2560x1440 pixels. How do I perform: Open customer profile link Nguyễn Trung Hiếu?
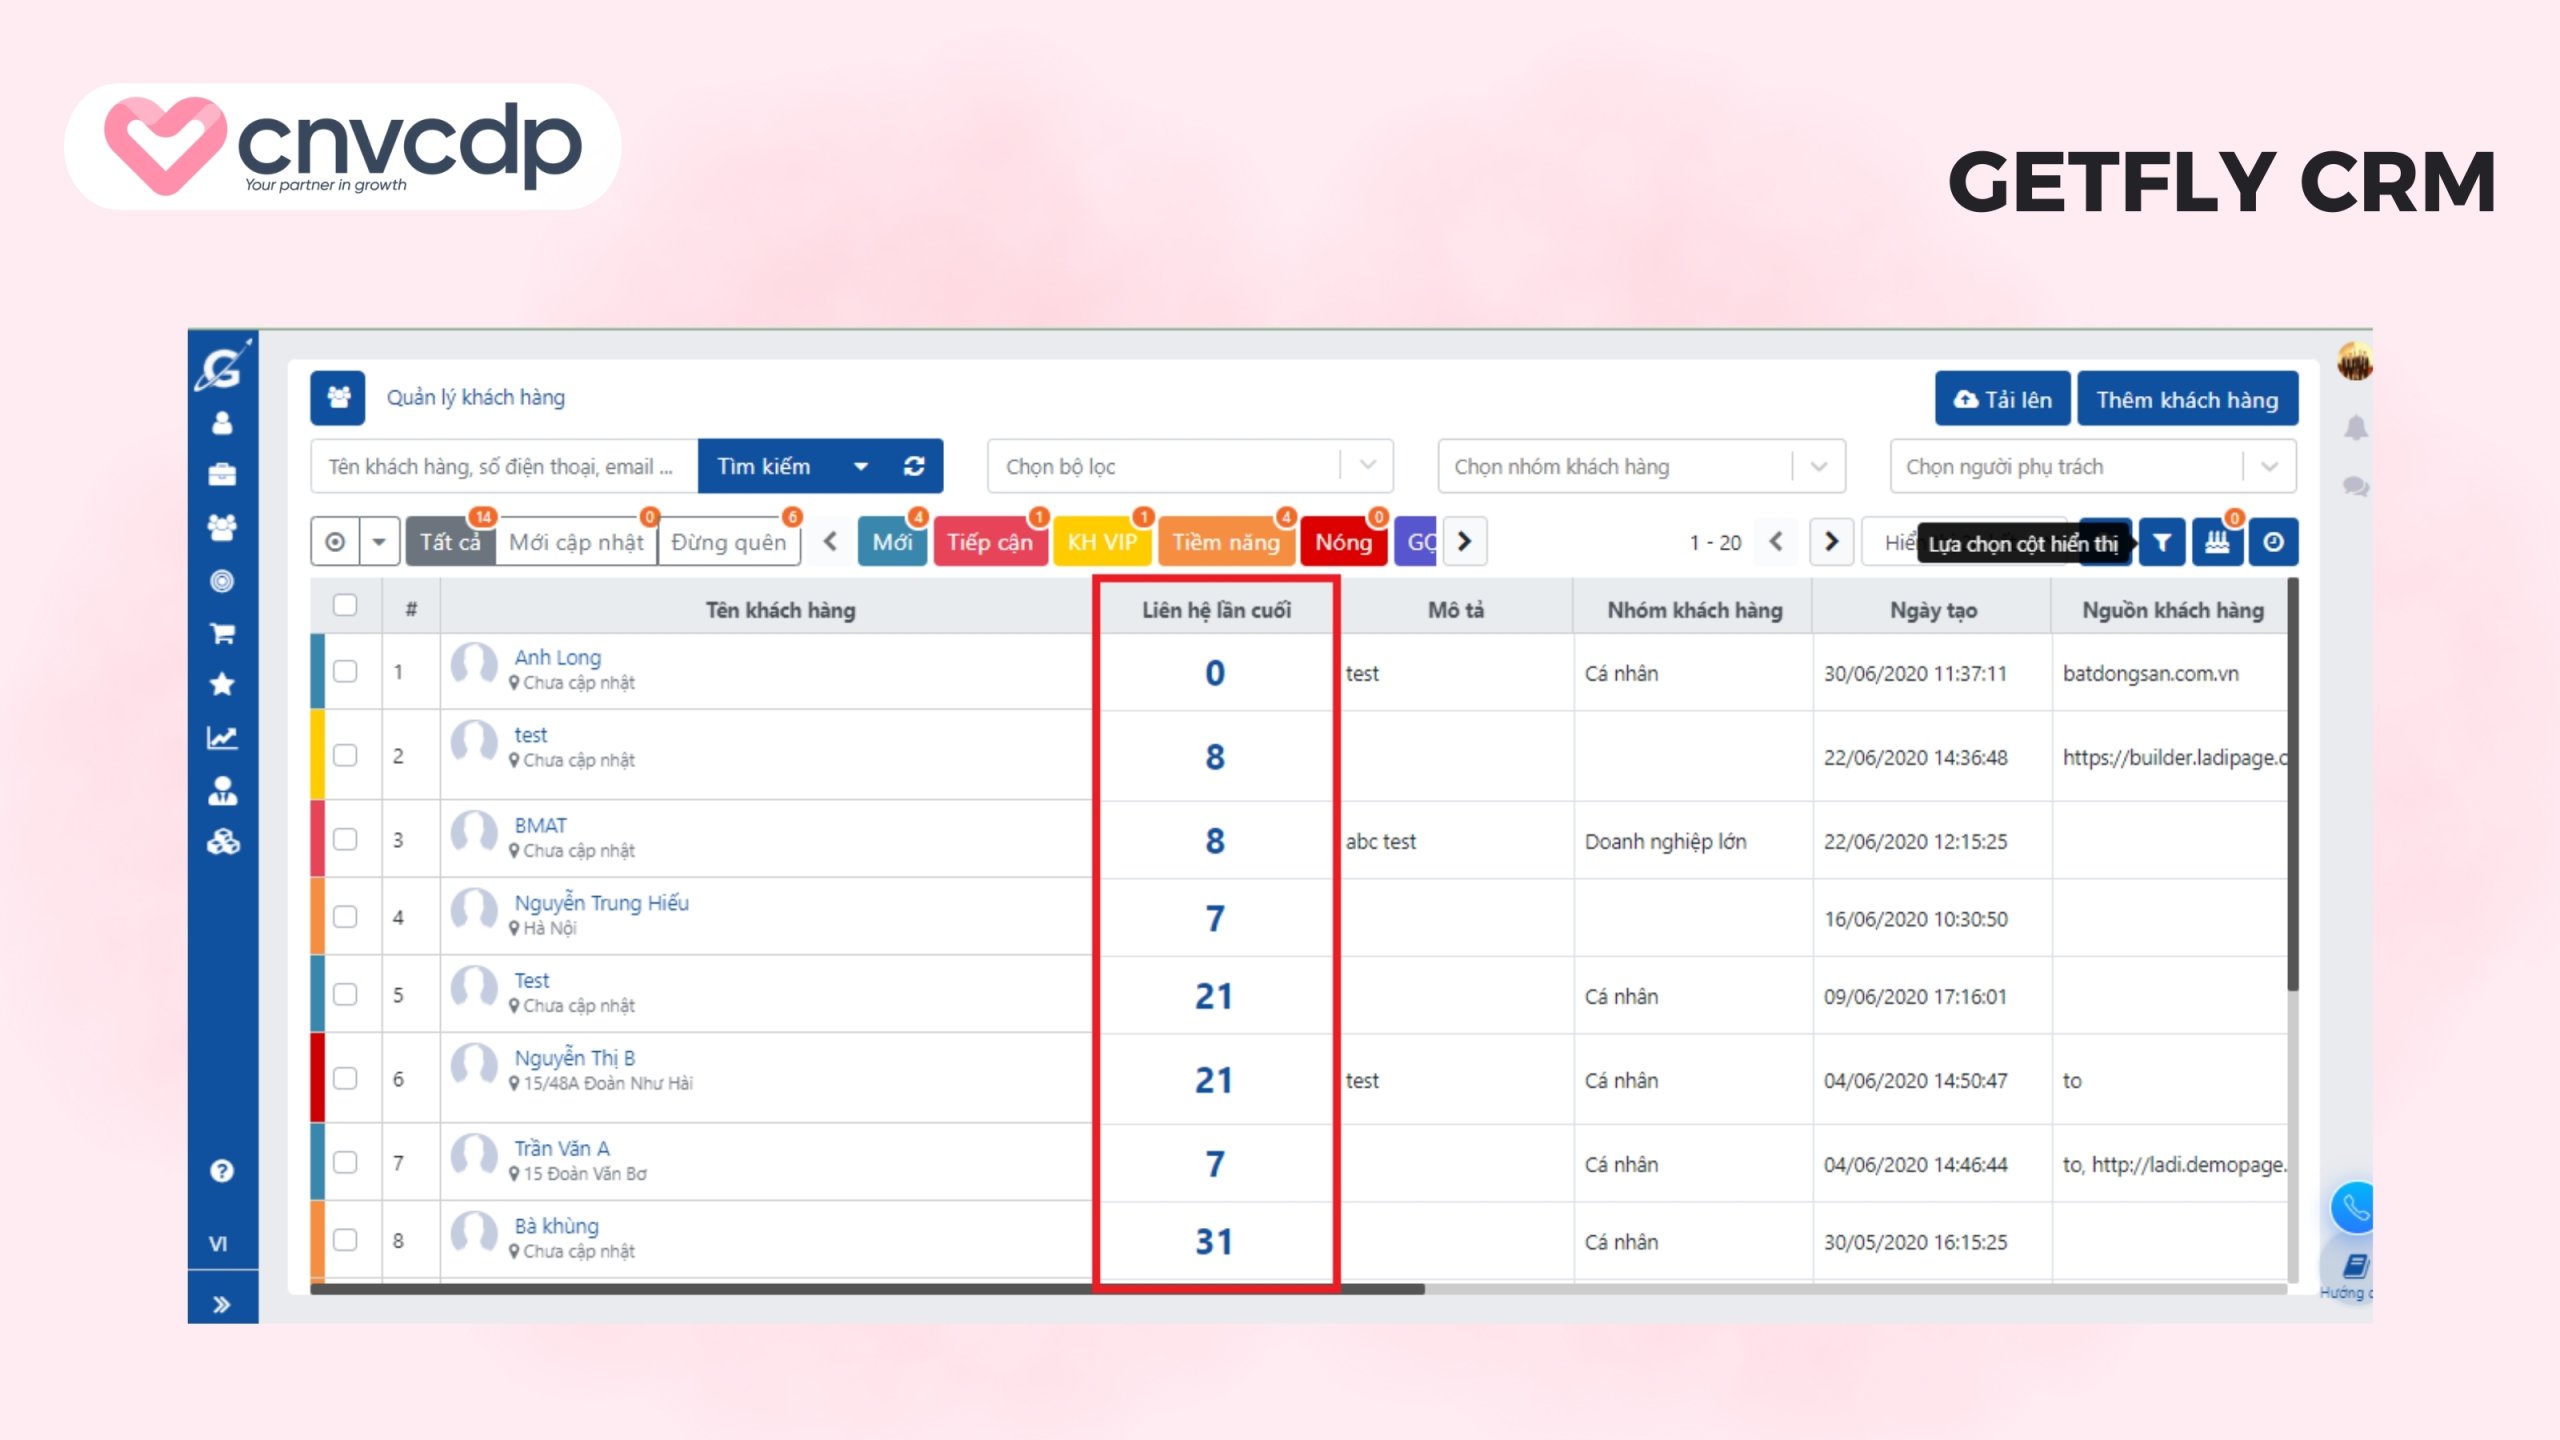point(601,903)
